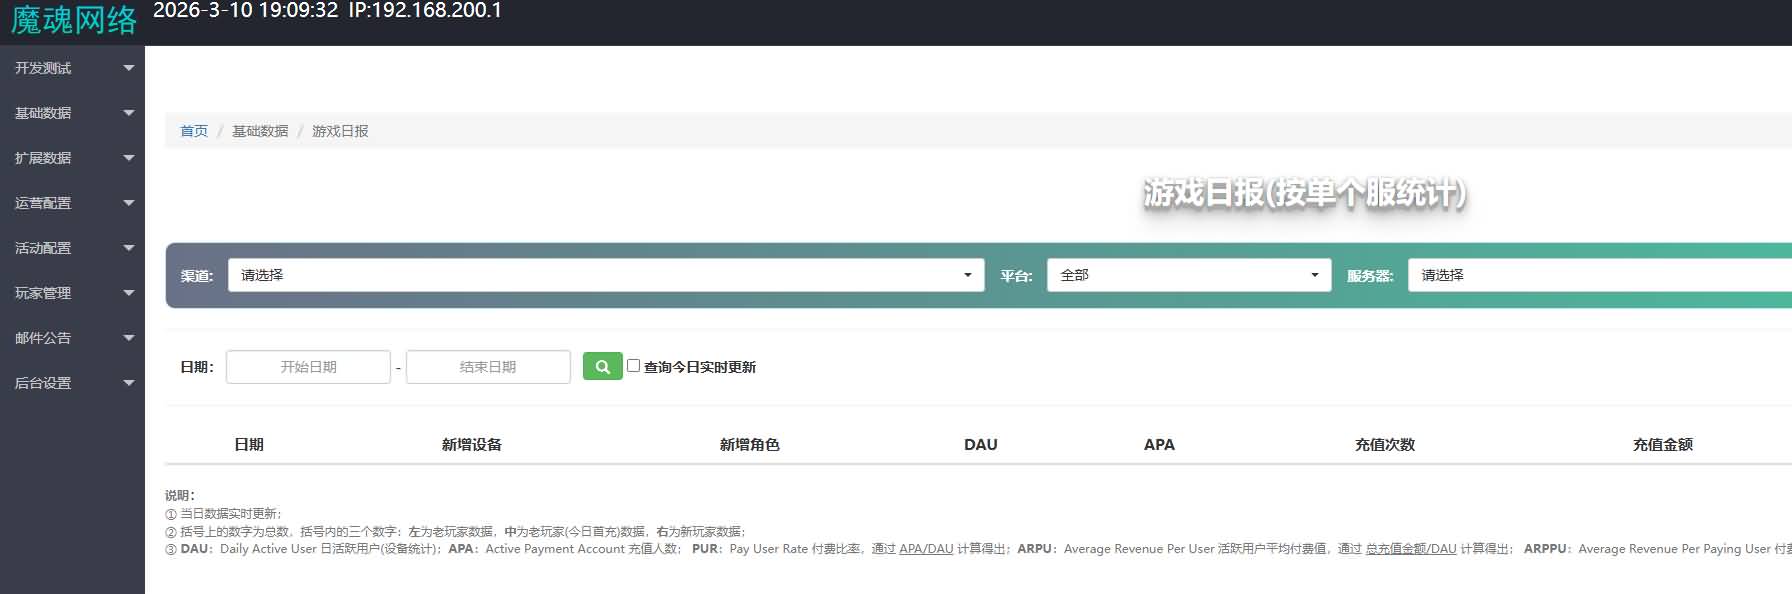Click arrow icon beside 后台设置

click(x=128, y=383)
